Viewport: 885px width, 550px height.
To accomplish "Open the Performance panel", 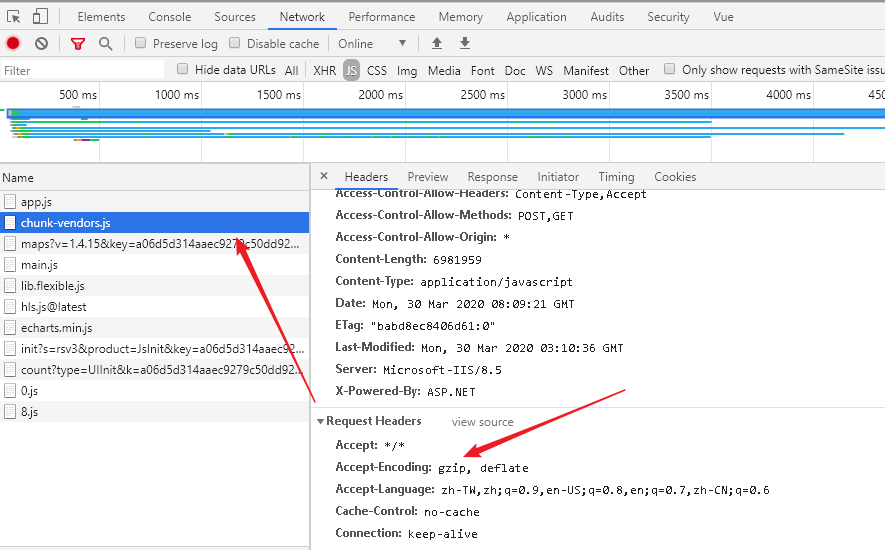I will [382, 17].
